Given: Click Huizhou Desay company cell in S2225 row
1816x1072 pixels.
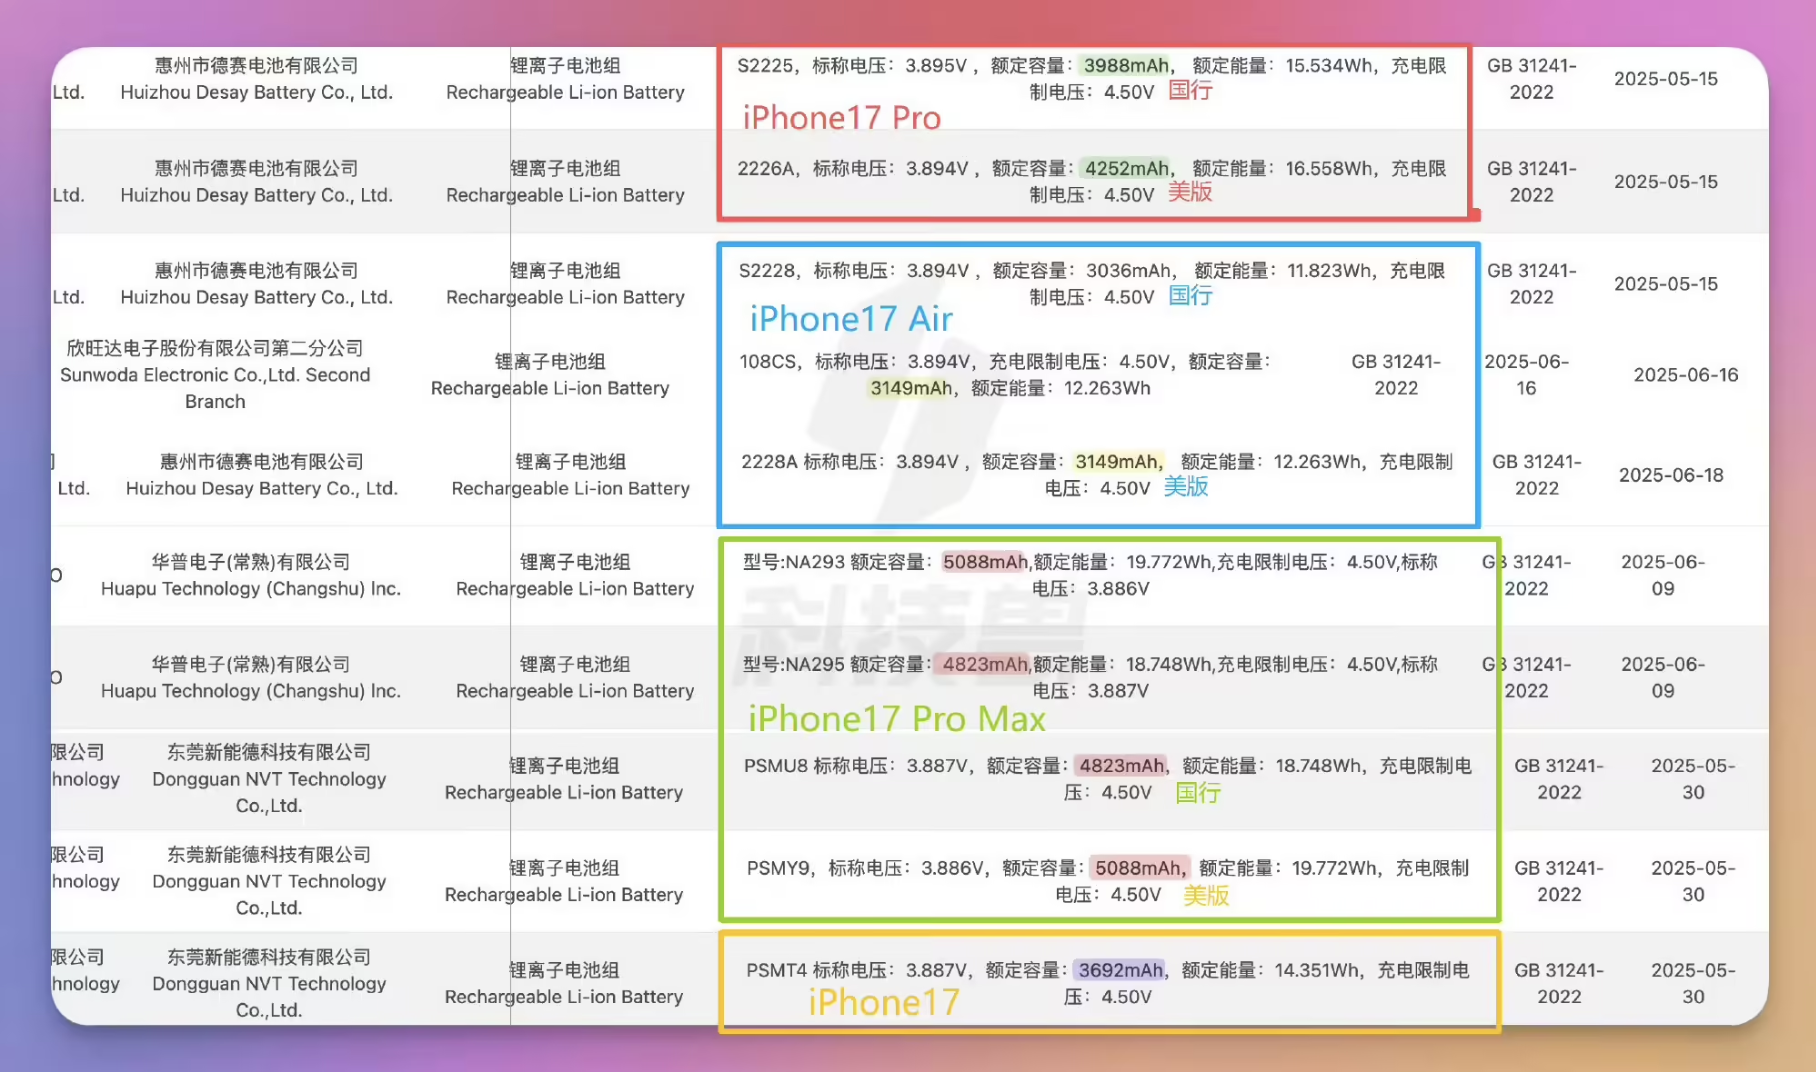Looking at the screenshot, I should coord(256,78).
